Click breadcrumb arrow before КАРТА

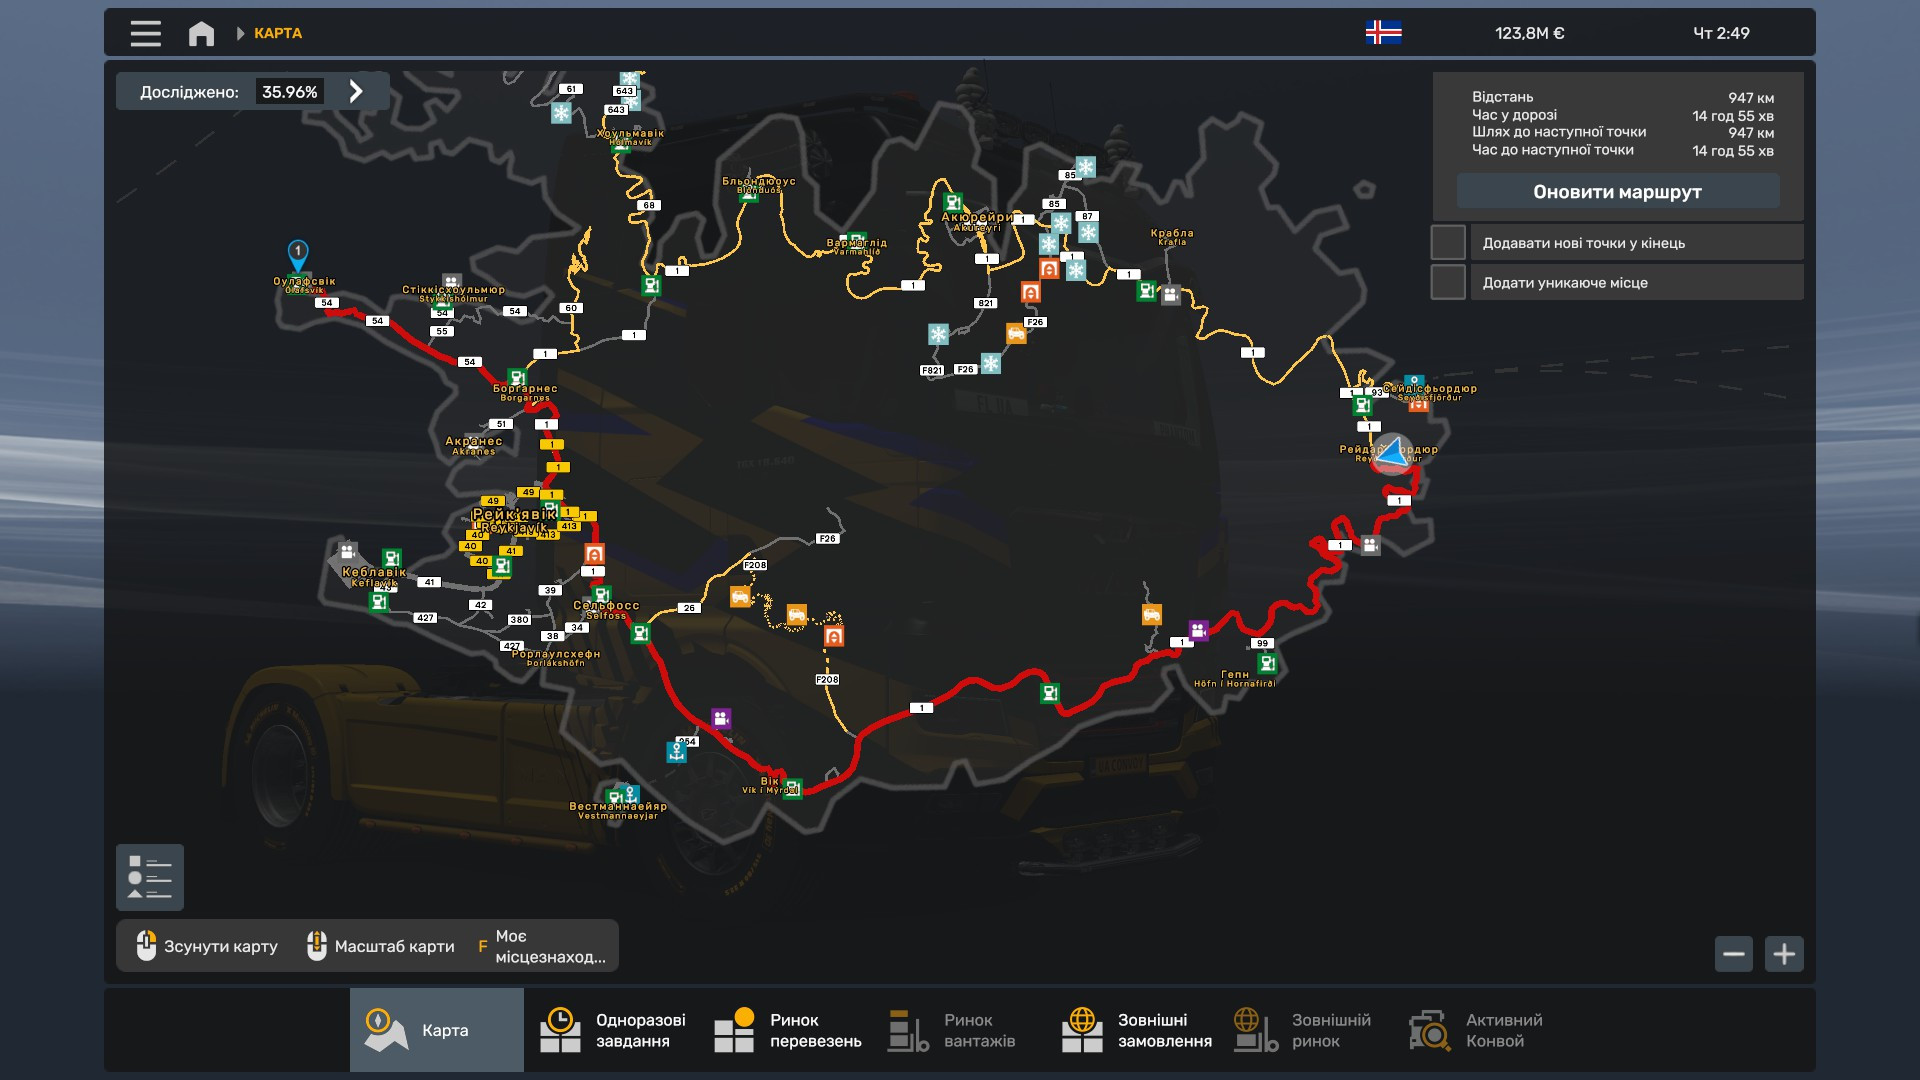click(x=240, y=33)
